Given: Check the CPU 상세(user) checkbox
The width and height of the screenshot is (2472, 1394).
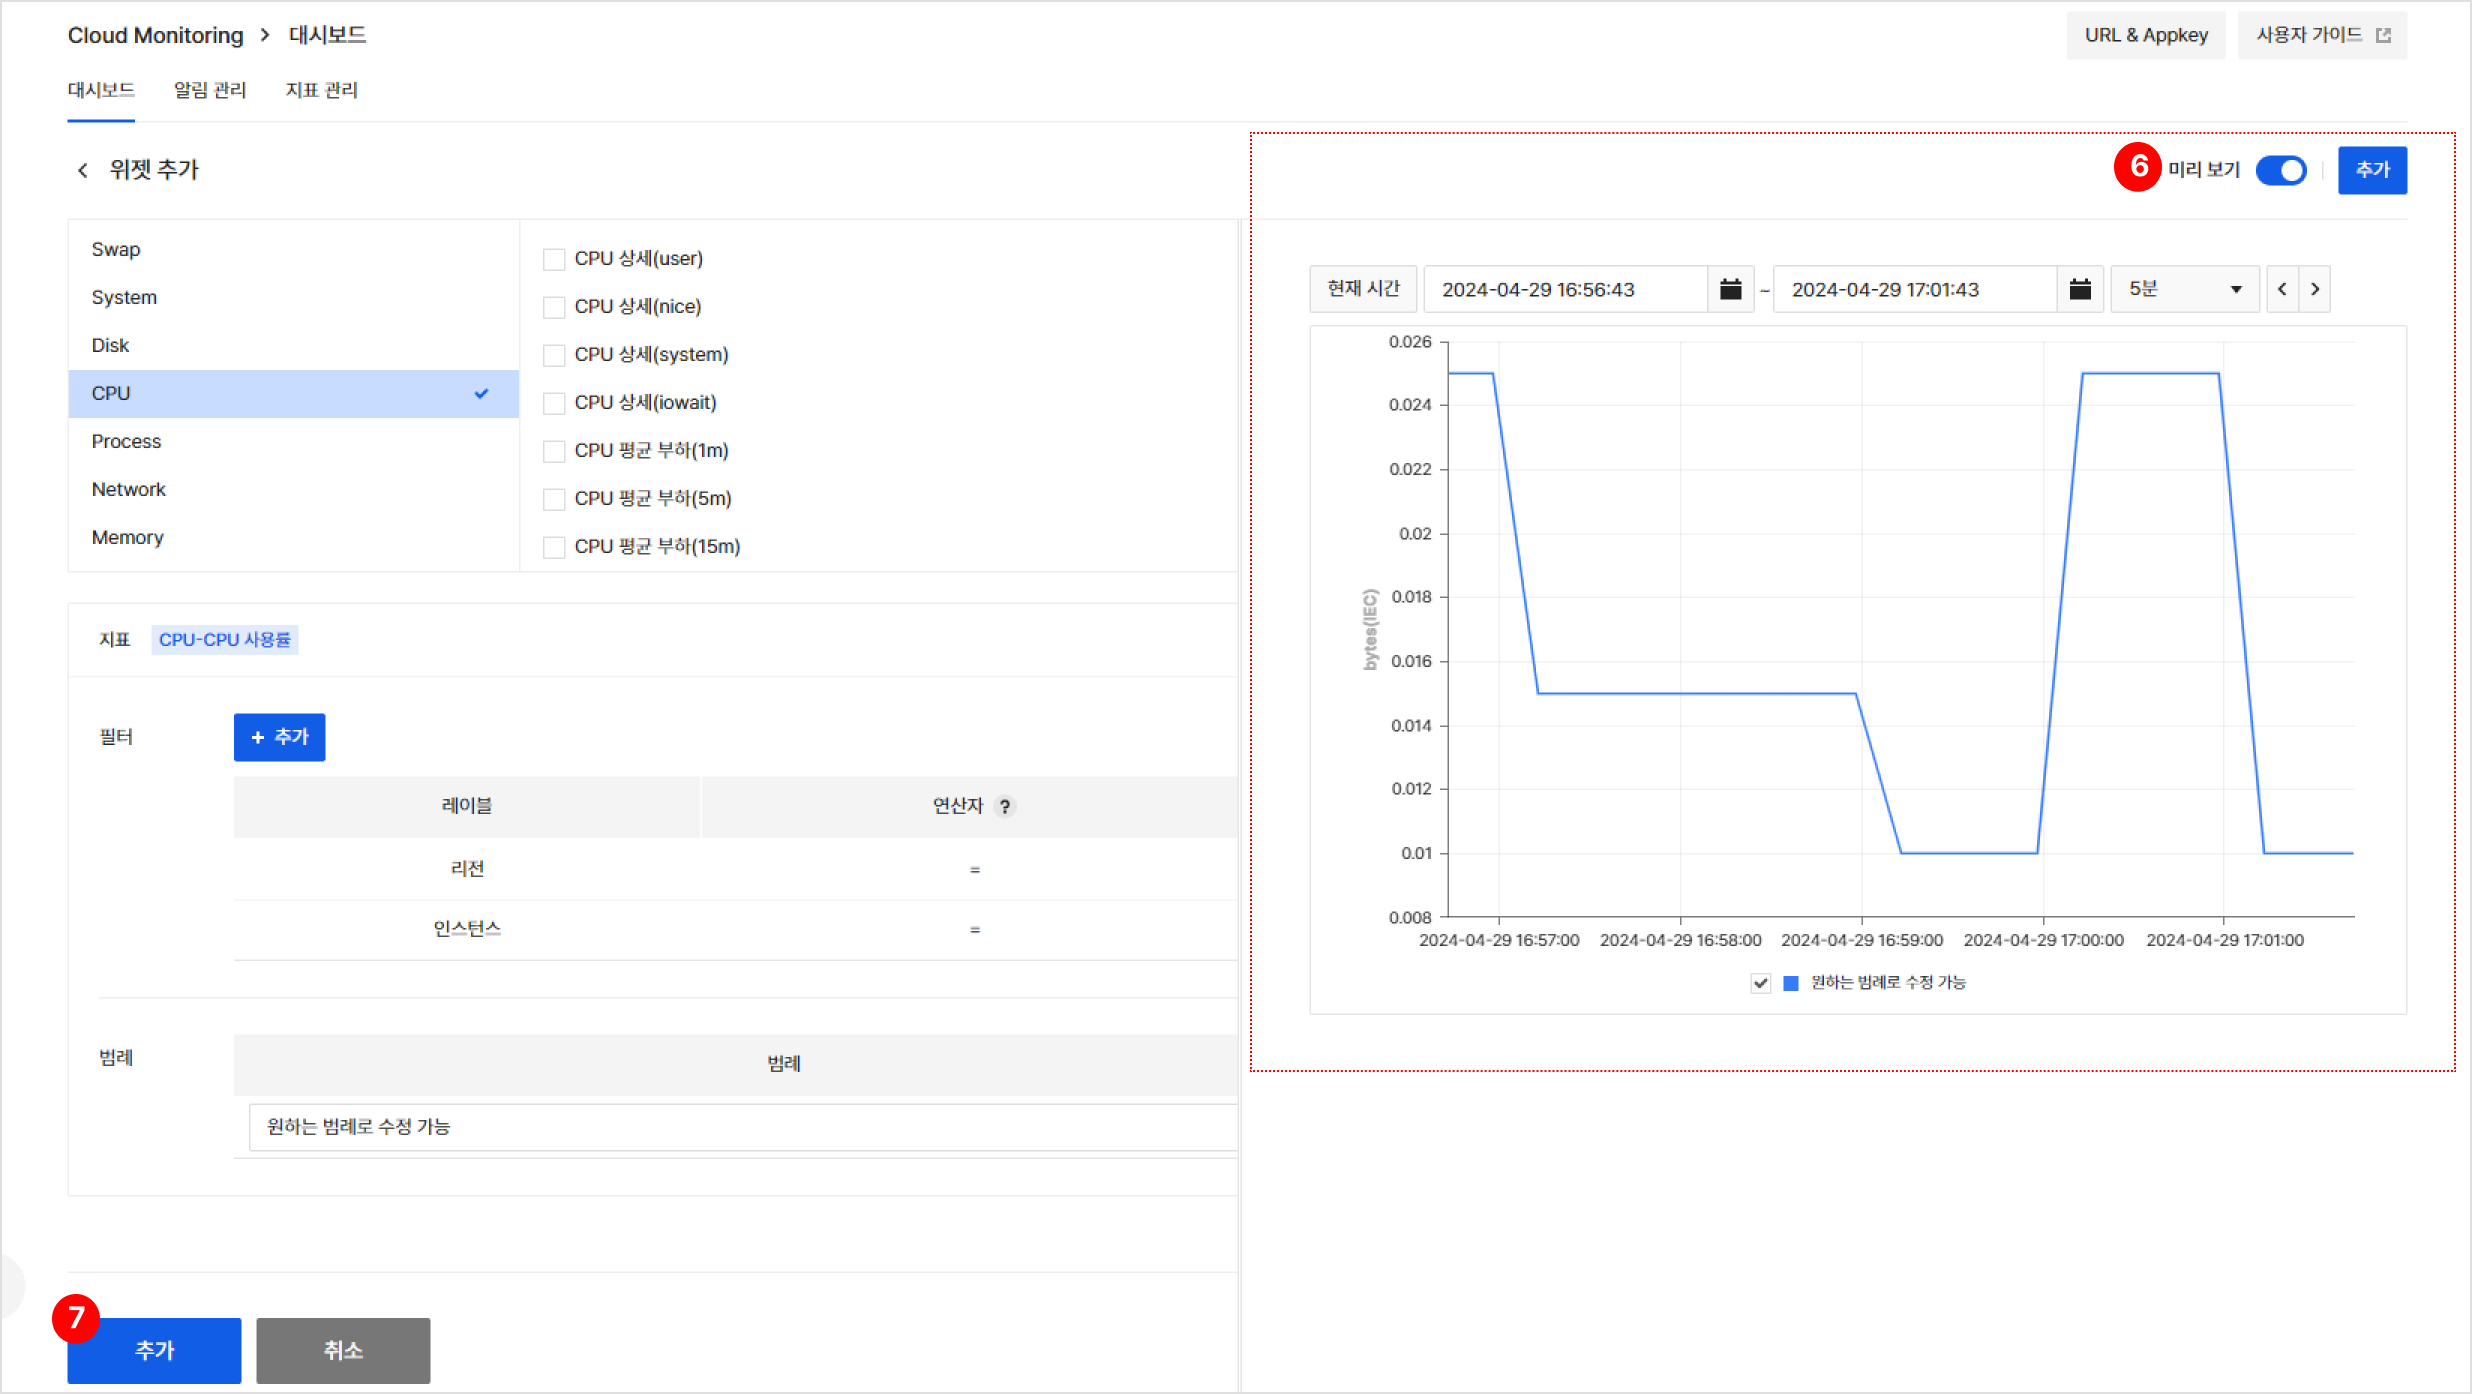Looking at the screenshot, I should [554, 259].
